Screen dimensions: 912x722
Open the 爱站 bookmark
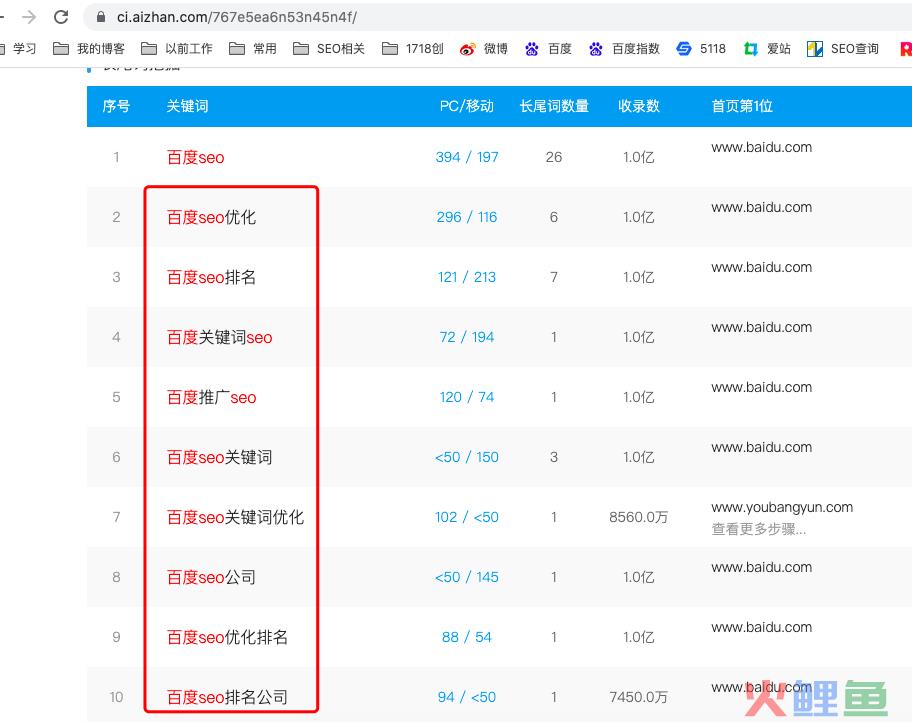tap(767, 48)
